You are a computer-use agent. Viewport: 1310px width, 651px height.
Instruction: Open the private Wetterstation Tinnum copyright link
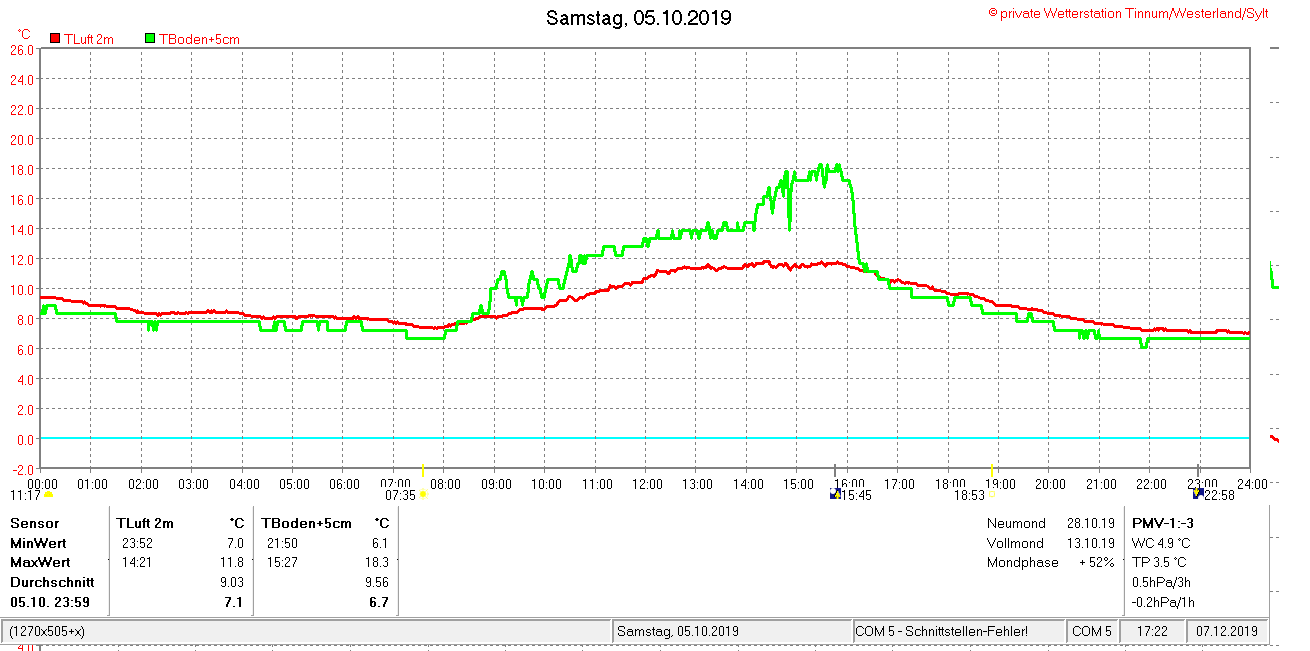(x=1143, y=13)
